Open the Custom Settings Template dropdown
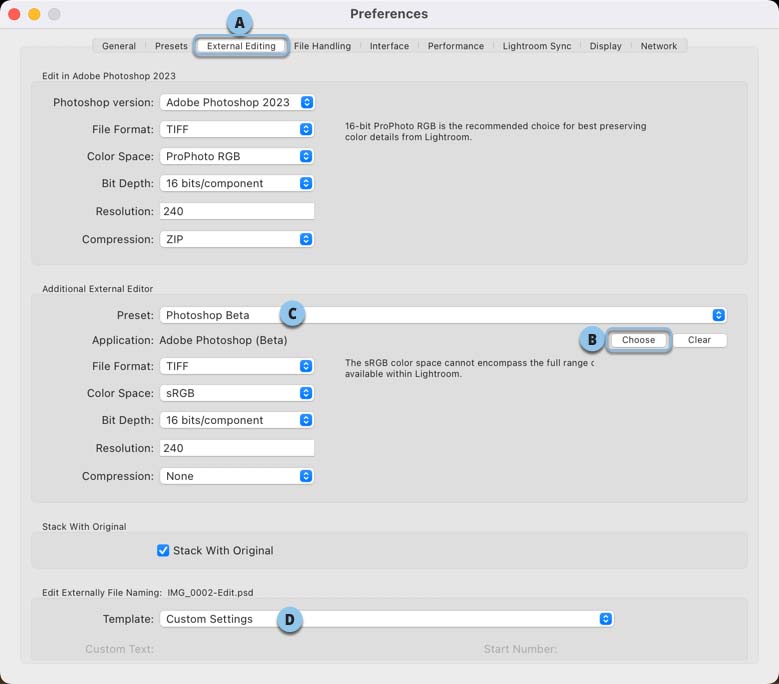 click(386, 619)
